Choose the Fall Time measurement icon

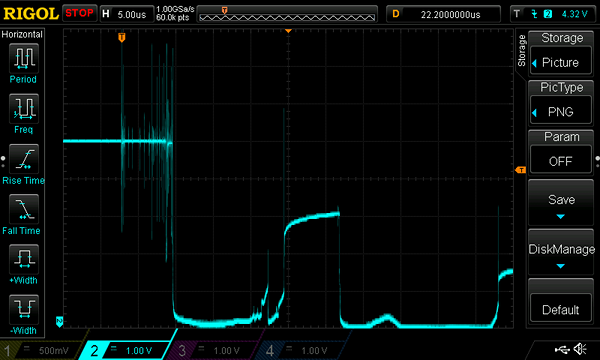pos(24,209)
